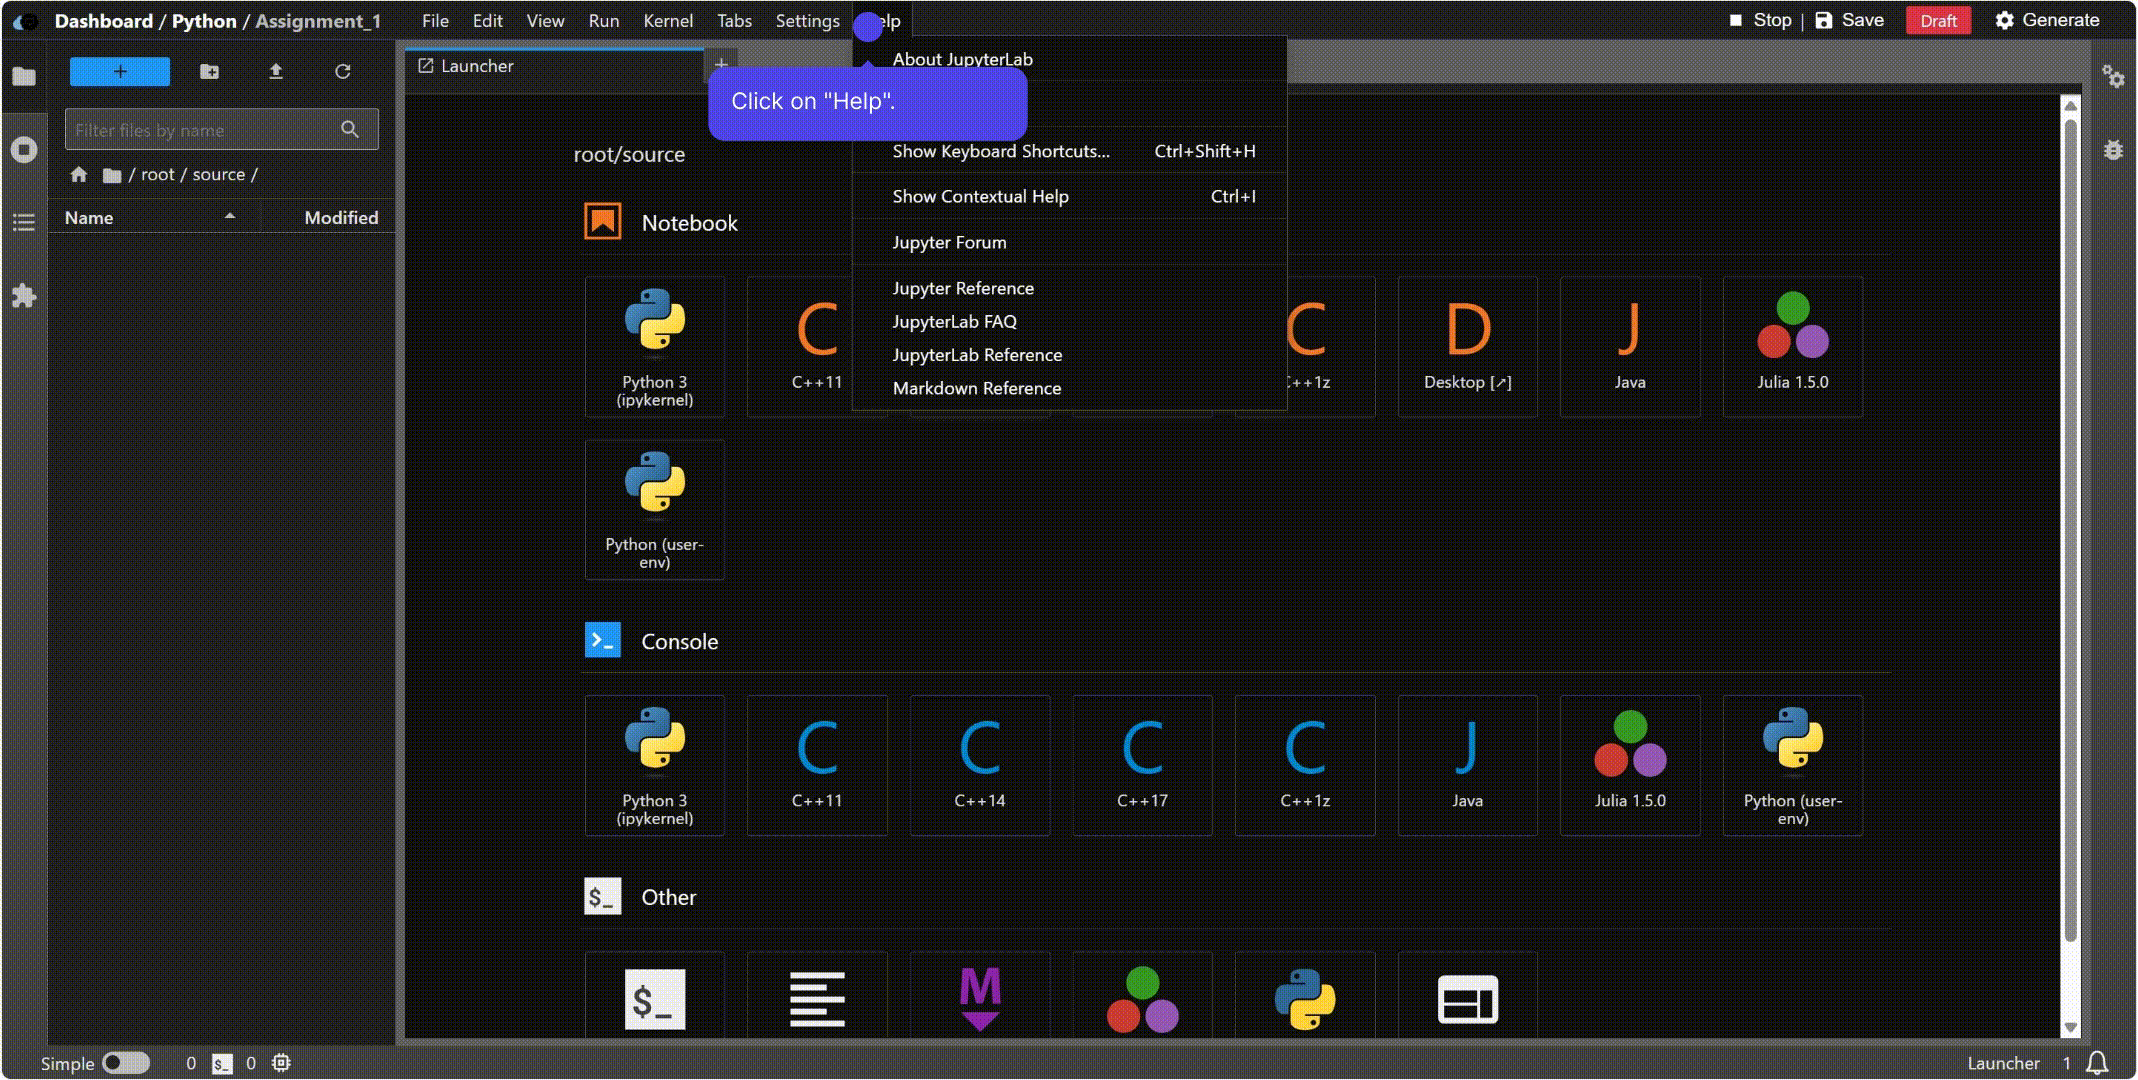Click the New Folder icon
The height and width of the screenshot is (1080, 2138).
pyautogui.click(x=209, y=71)
